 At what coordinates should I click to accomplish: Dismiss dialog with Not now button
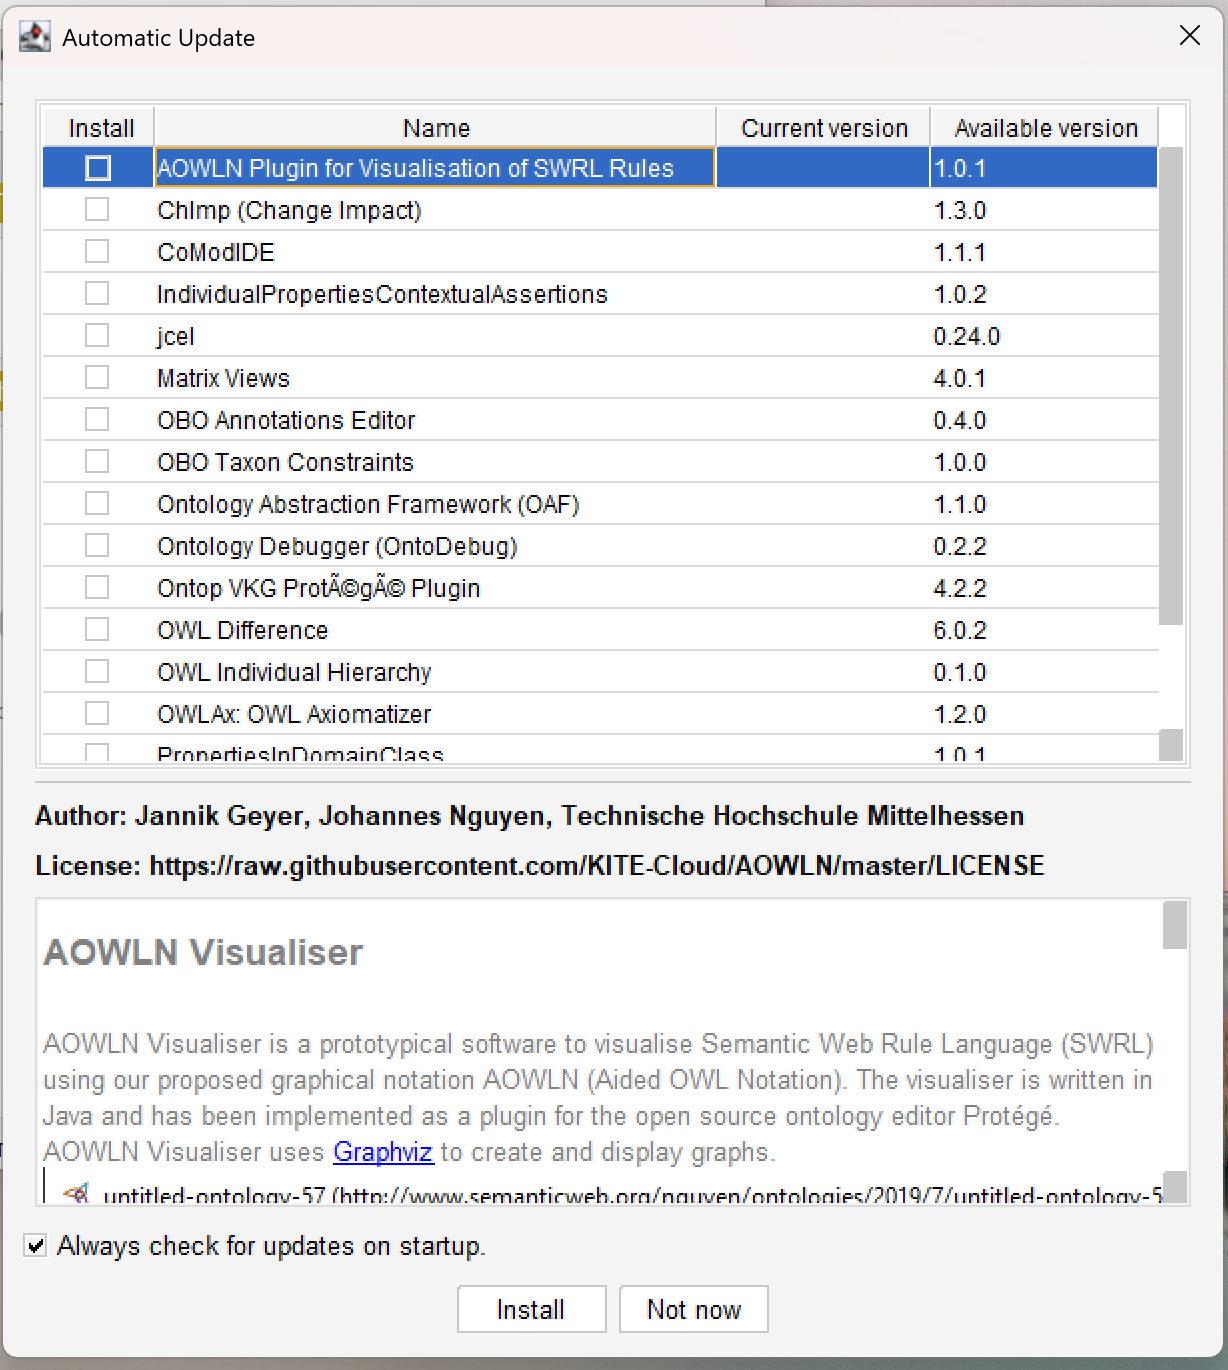(x=694, y=1309)
